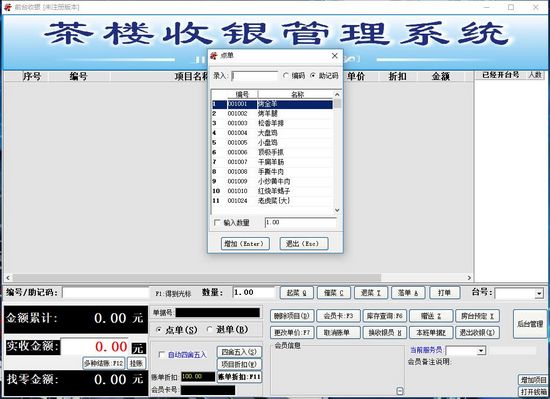Image resolution: width=550 pixels, height=399 pixels.
Task: Click the order table's horizontal scroll right arrow
Action: pyautogui.click(x=469, y=278)
